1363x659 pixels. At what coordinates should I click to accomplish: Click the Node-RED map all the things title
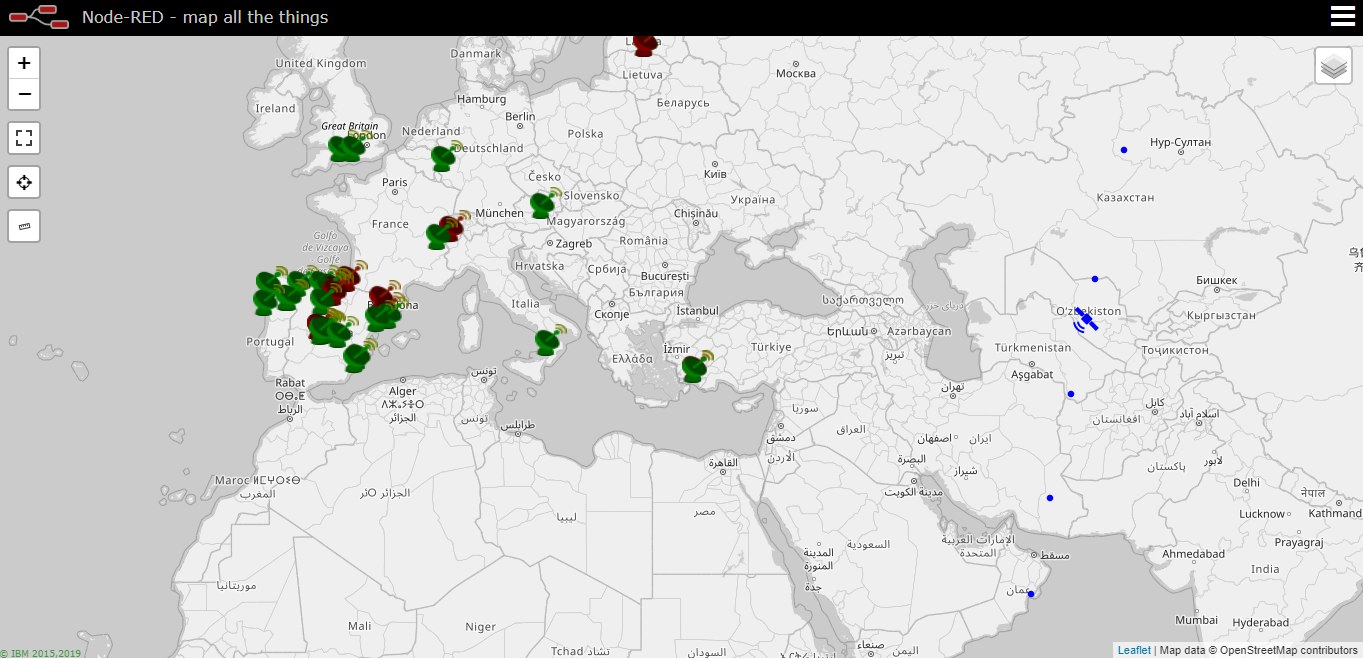[205, 17]
